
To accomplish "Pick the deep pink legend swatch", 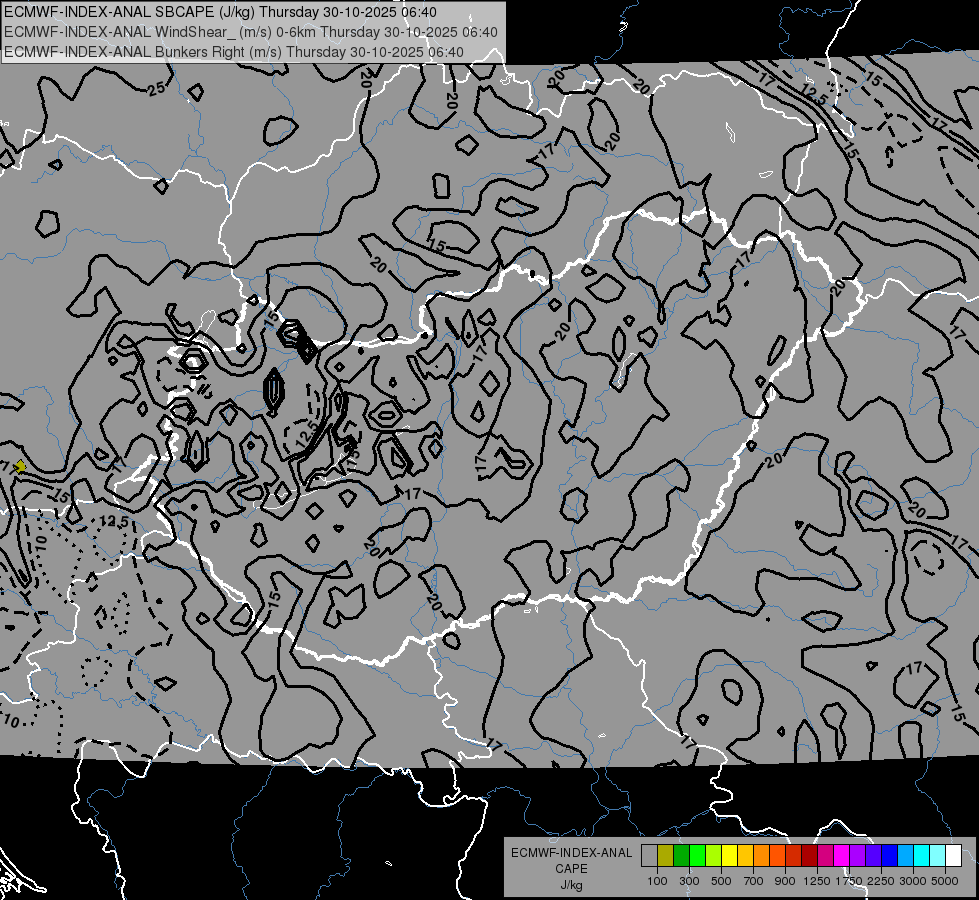I will coord(826,855).
